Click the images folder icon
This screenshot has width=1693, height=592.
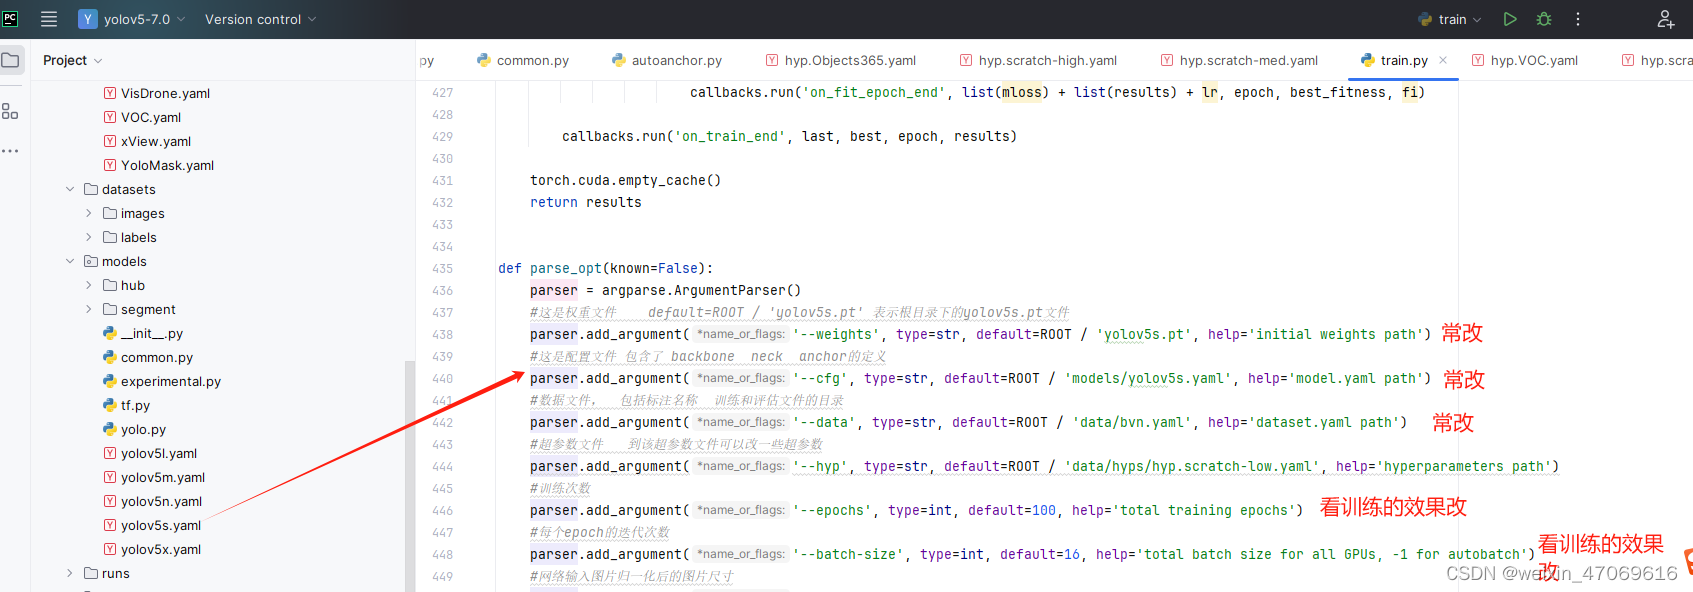[x=110, y=213]
